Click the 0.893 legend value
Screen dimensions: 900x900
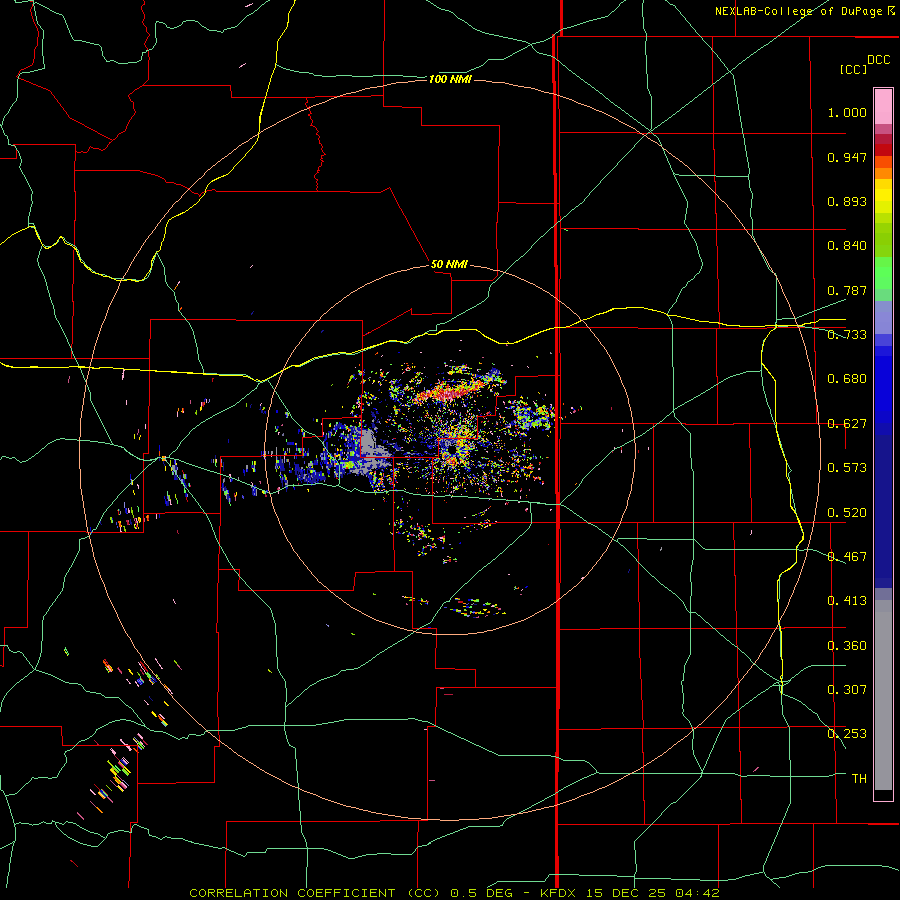(847, 201)
